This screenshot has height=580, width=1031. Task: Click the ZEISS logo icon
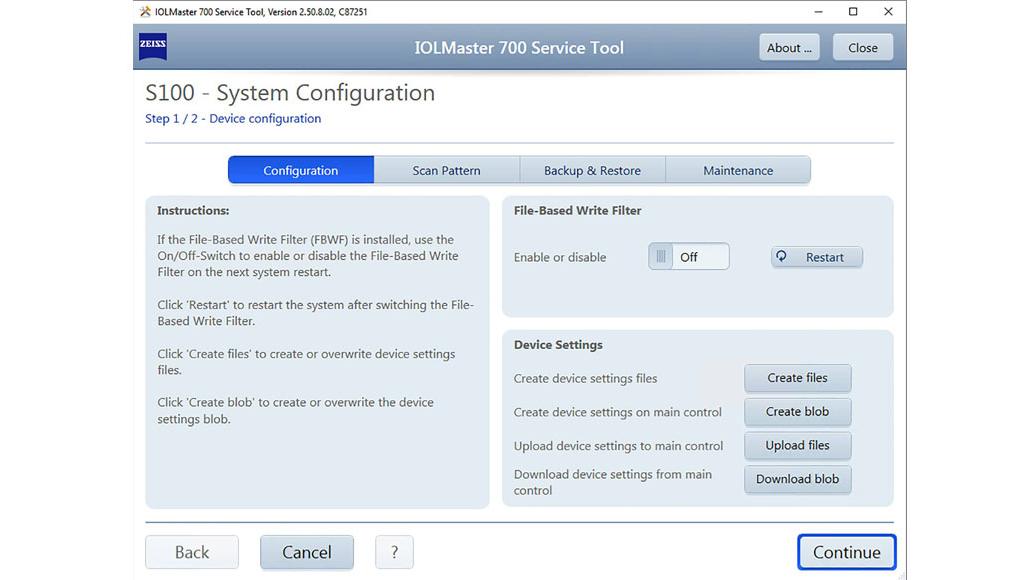click(153, 46)
